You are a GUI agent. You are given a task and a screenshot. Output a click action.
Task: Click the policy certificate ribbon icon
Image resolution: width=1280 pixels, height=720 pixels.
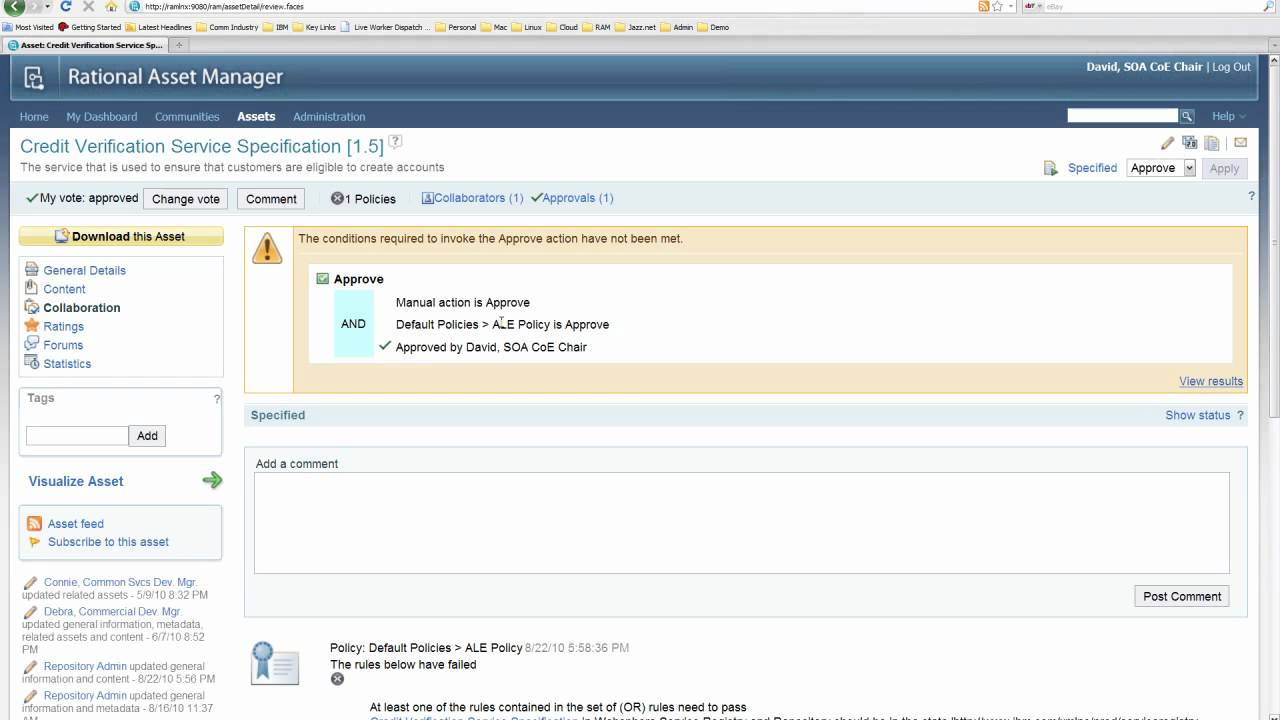click(x=275, y=663)
